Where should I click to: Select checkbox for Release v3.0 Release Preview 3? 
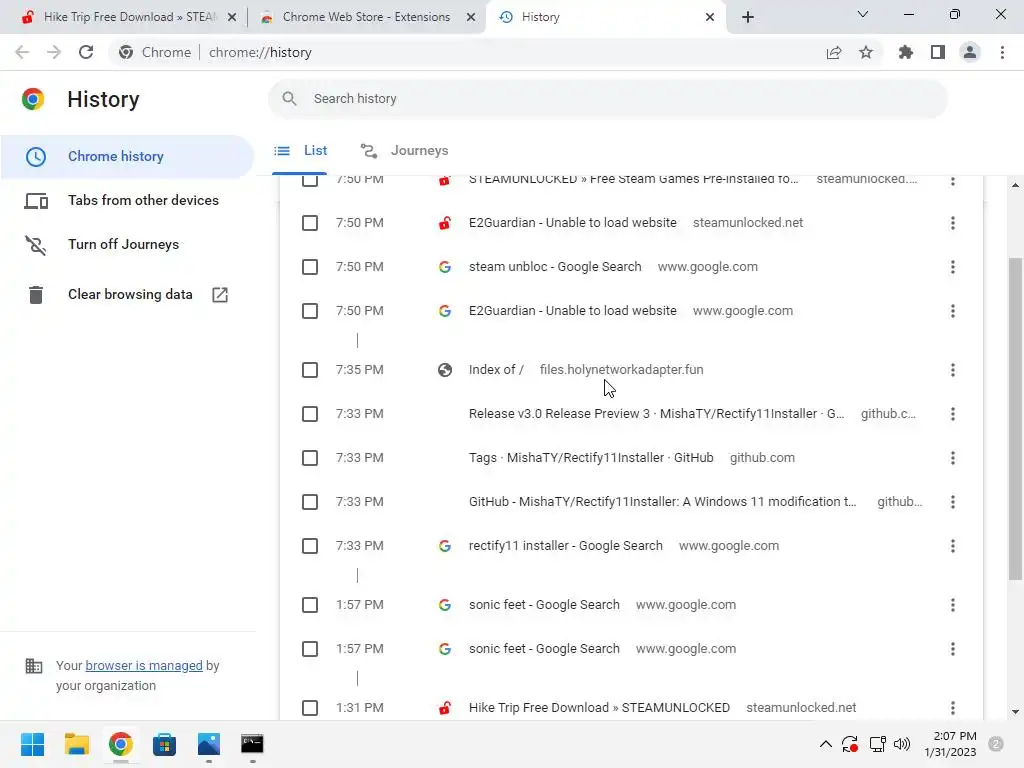coord(310,414)
